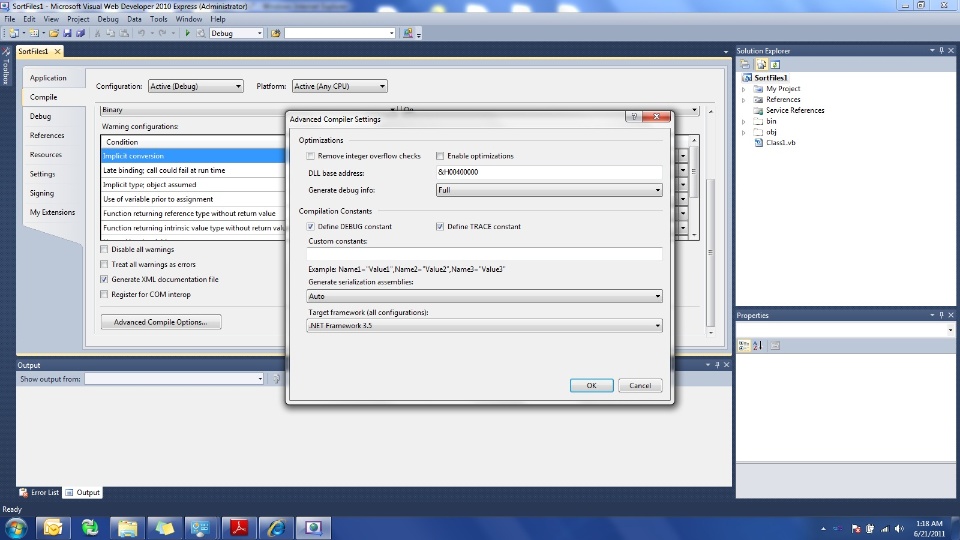Switch to the Error List tab

click(39, 492)
